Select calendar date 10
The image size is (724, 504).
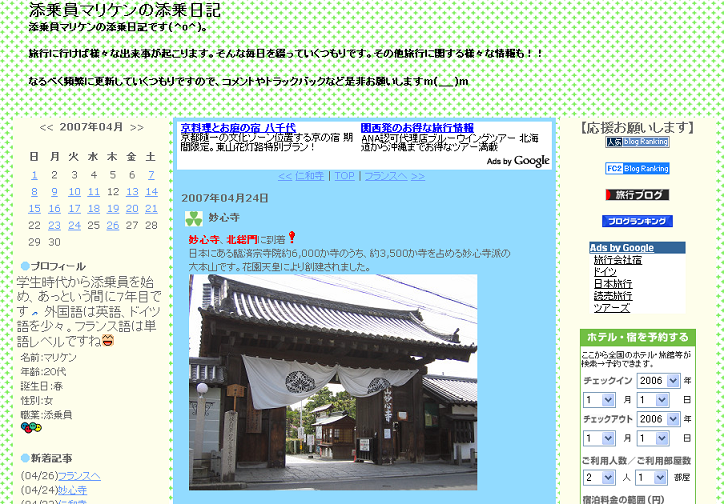74,192
